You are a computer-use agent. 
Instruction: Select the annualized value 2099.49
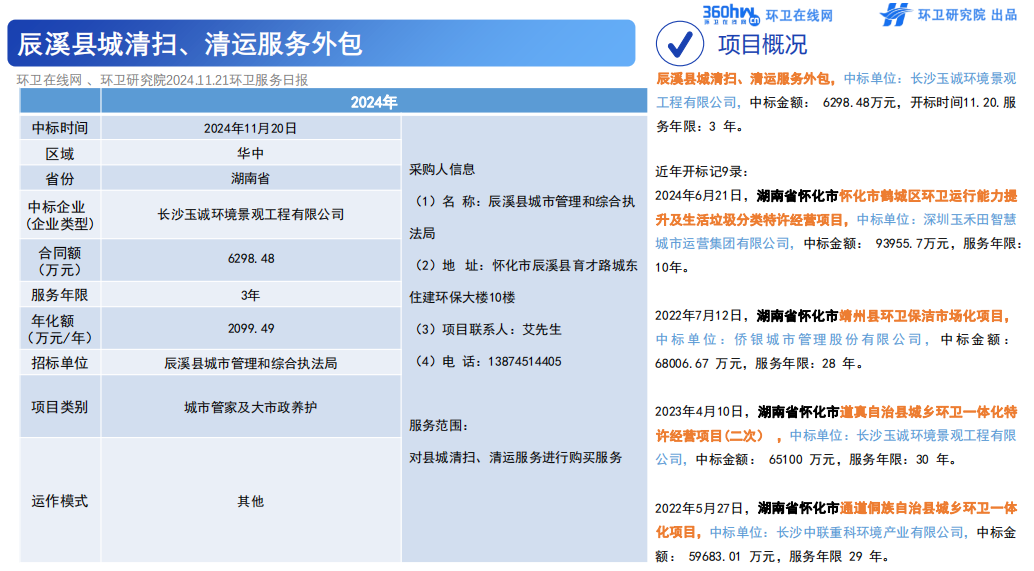coord(251,328)
